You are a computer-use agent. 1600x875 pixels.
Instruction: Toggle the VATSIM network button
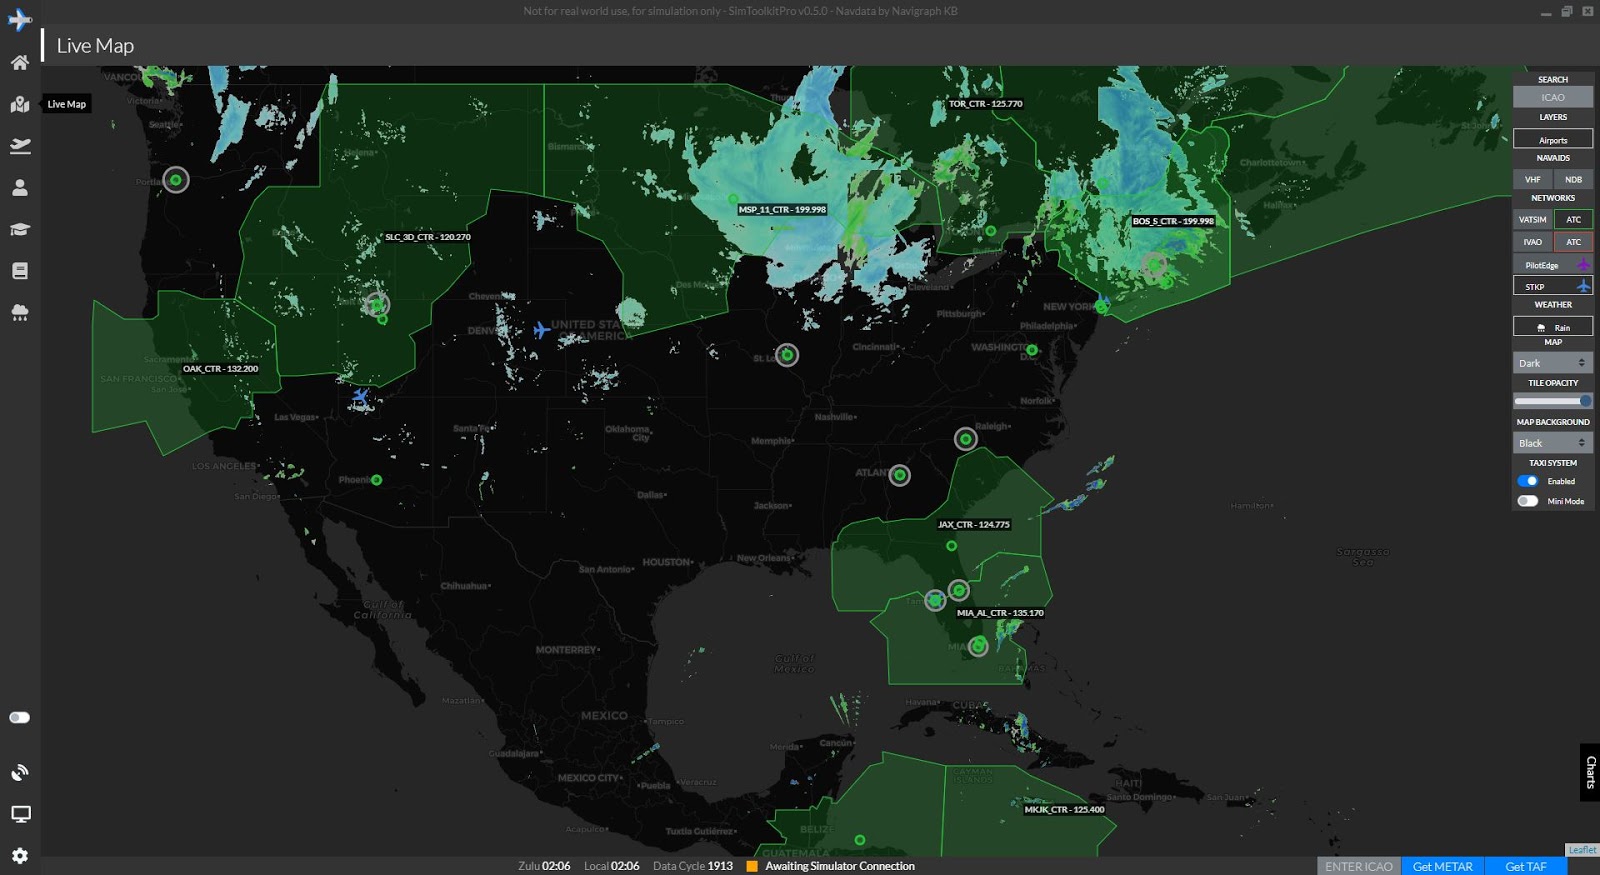pos(1532,219)
